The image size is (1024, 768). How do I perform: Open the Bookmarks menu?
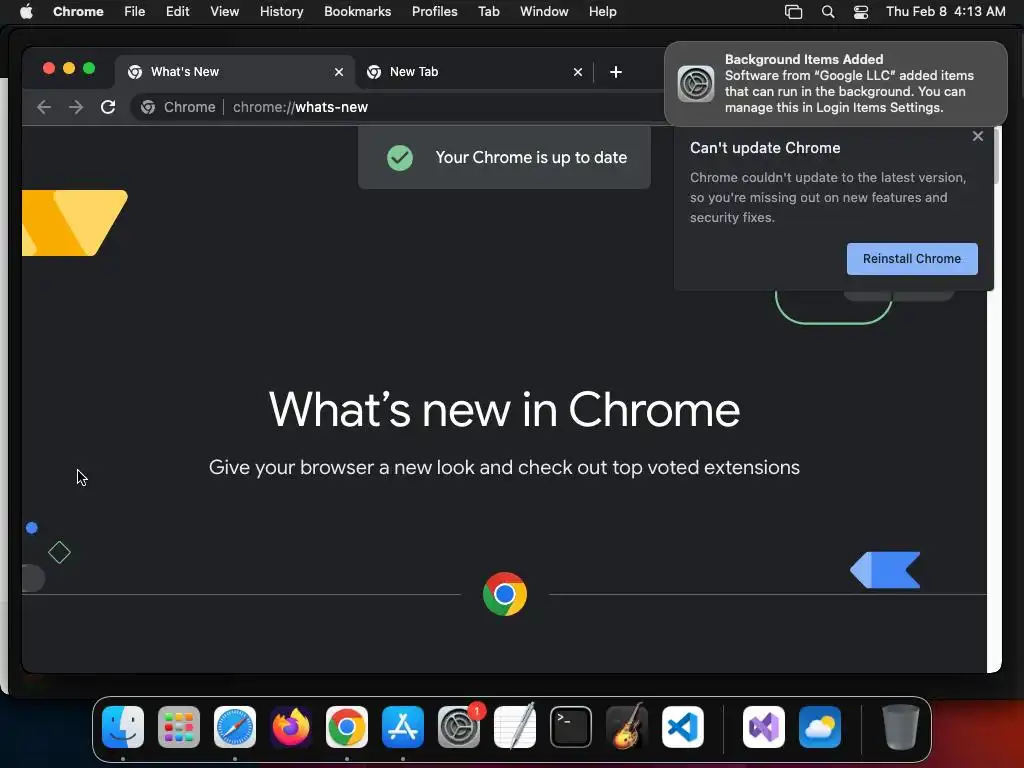pos(357,12)
